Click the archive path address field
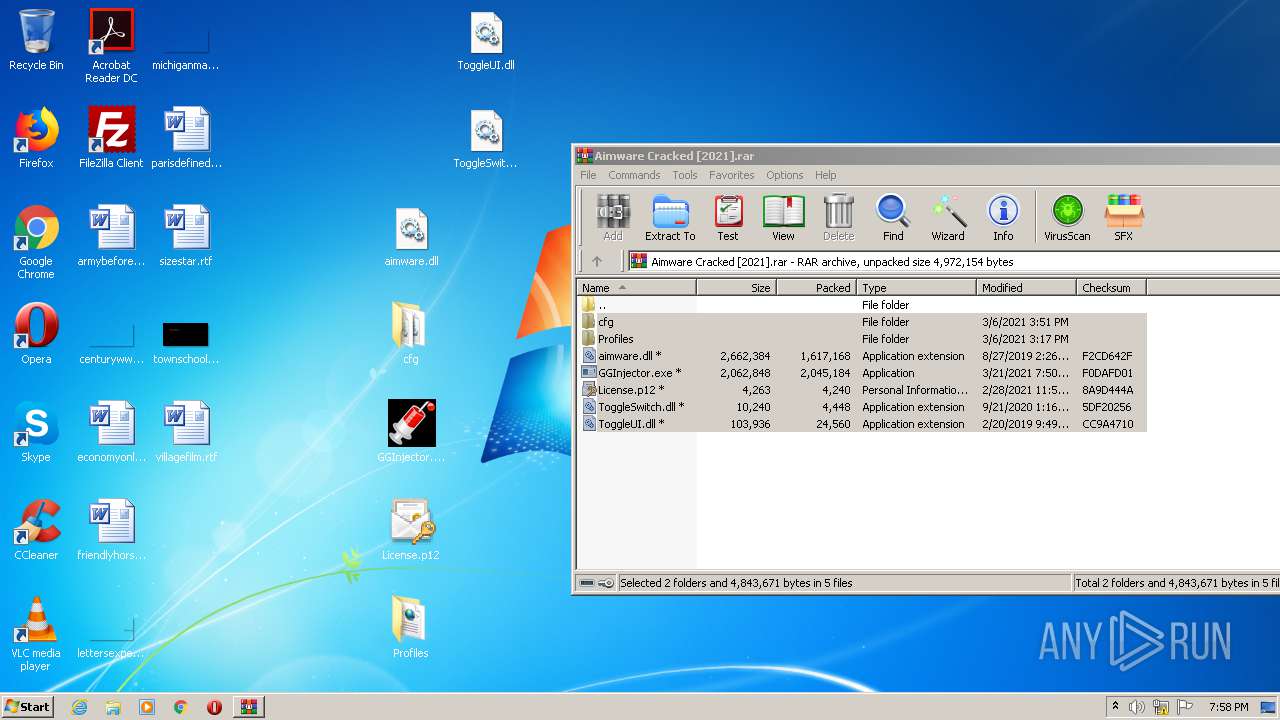The image size is (1280, 720). click(x=953, y=262)
